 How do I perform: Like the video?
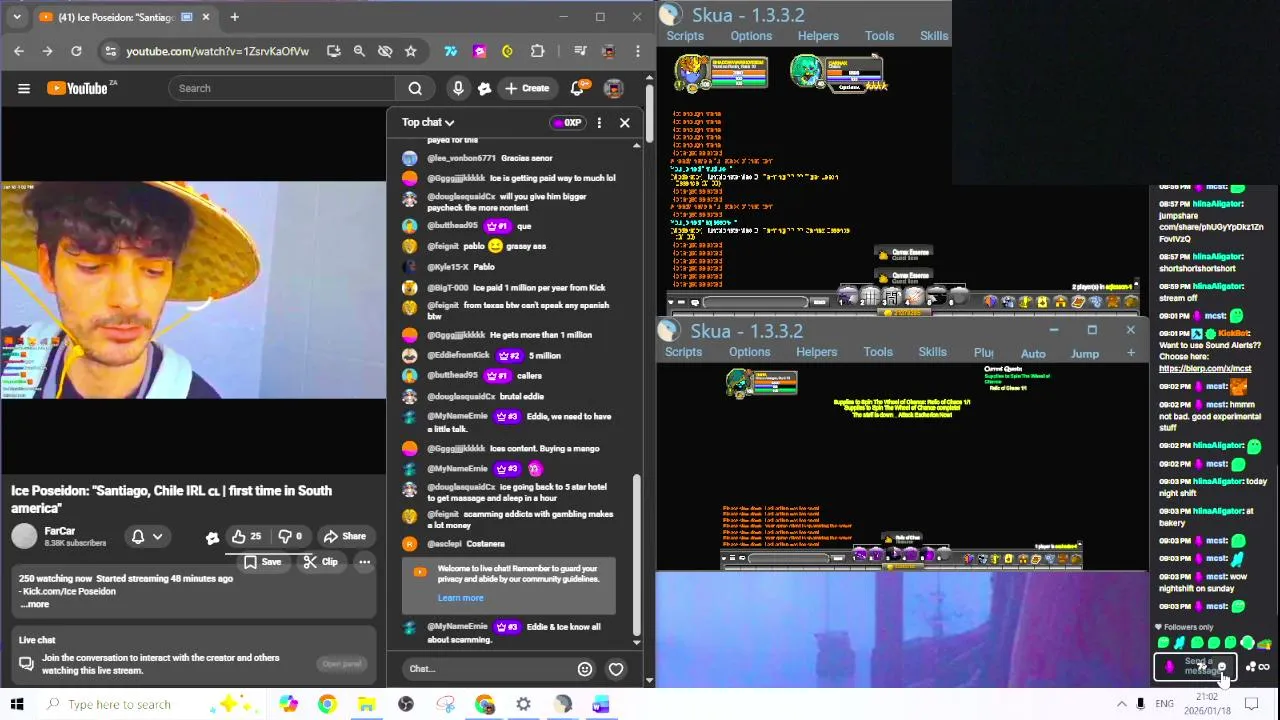click(246, 536)
